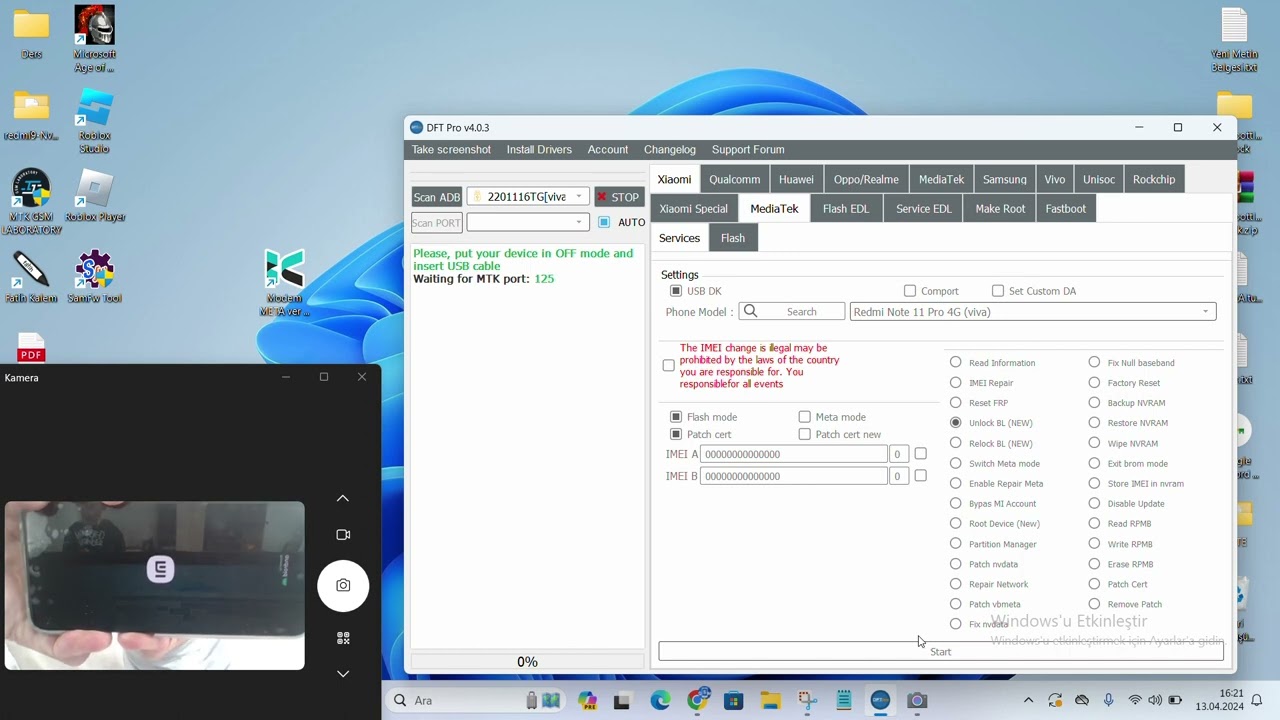
Task: Open Yeni Metin Belgesi.txt on desktop
Action: tap(1234, 40)
